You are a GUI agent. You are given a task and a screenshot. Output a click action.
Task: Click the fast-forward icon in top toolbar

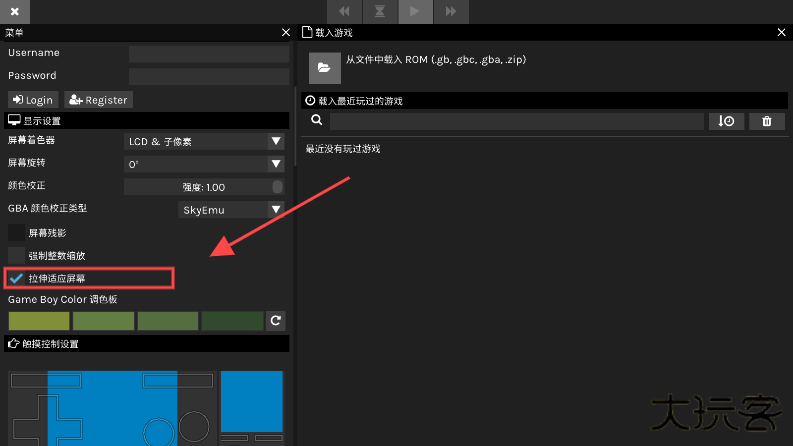pos(450,11)
